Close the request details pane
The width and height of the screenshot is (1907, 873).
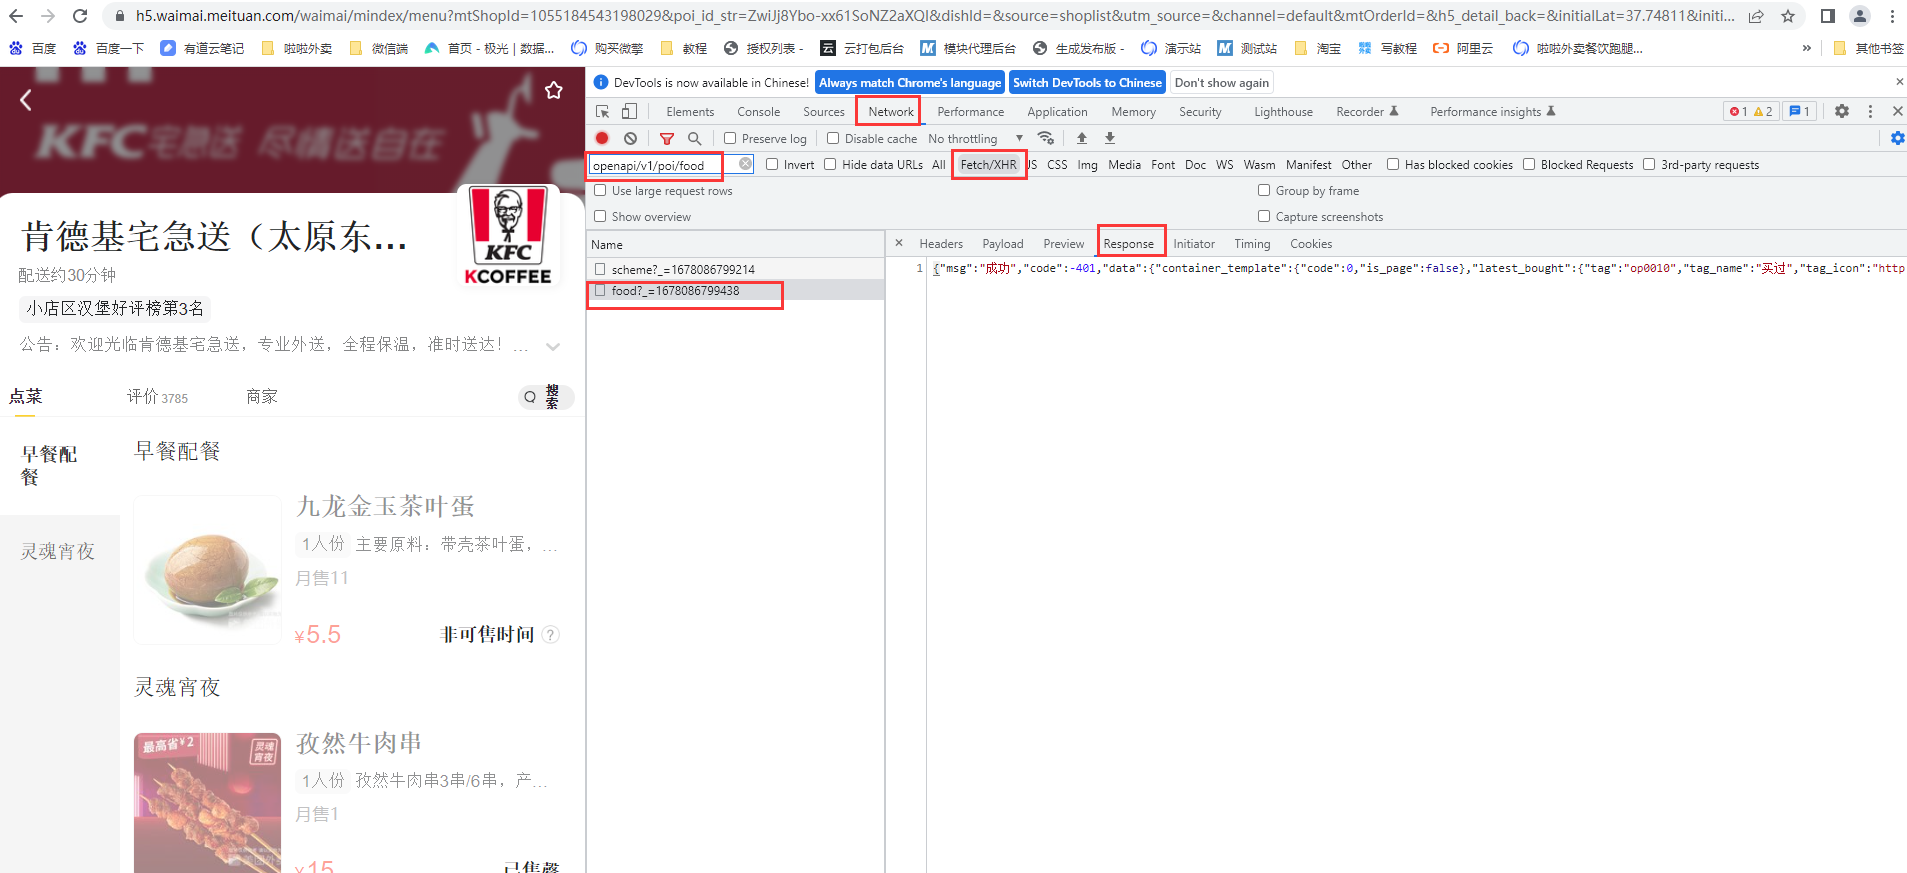coord(898,243)
